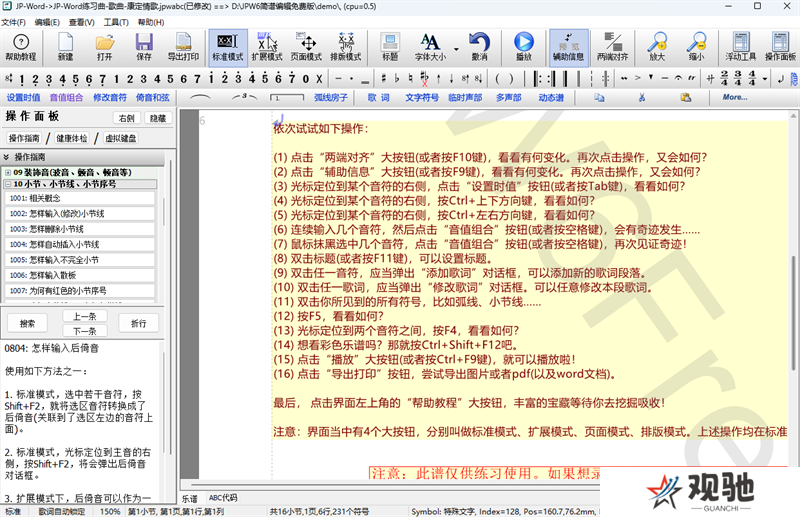
Task: Create a new score with 新建
Action: pyautogui.click(x=65, y=47)
